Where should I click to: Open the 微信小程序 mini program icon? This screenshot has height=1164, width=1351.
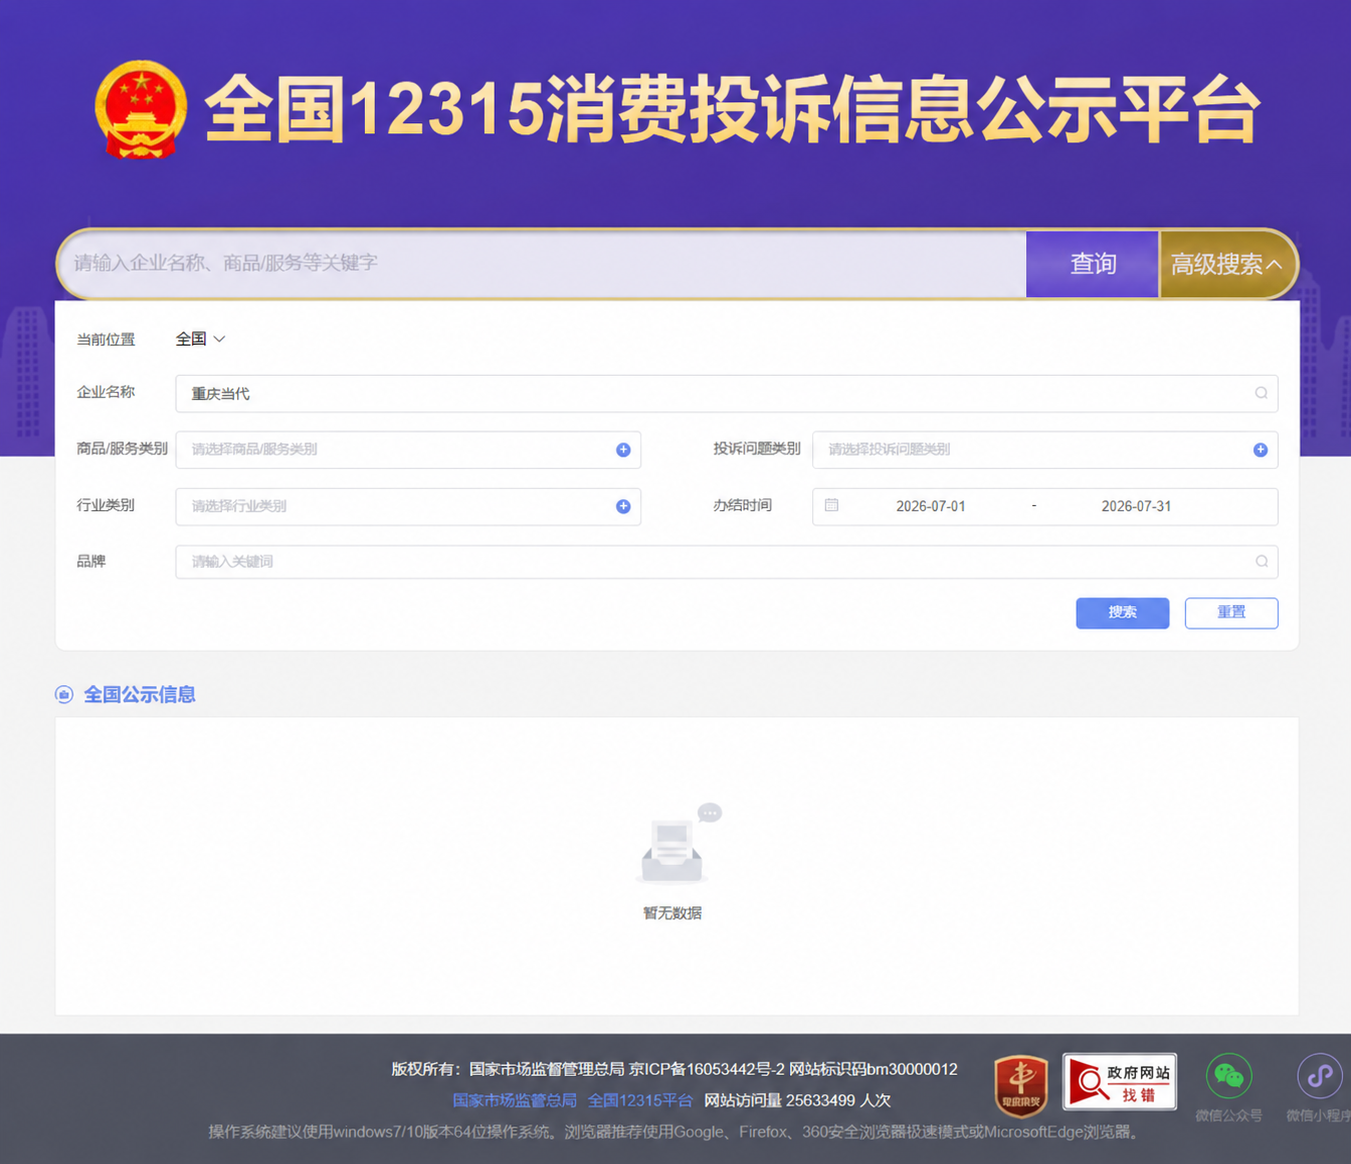pos(1320,1076)
